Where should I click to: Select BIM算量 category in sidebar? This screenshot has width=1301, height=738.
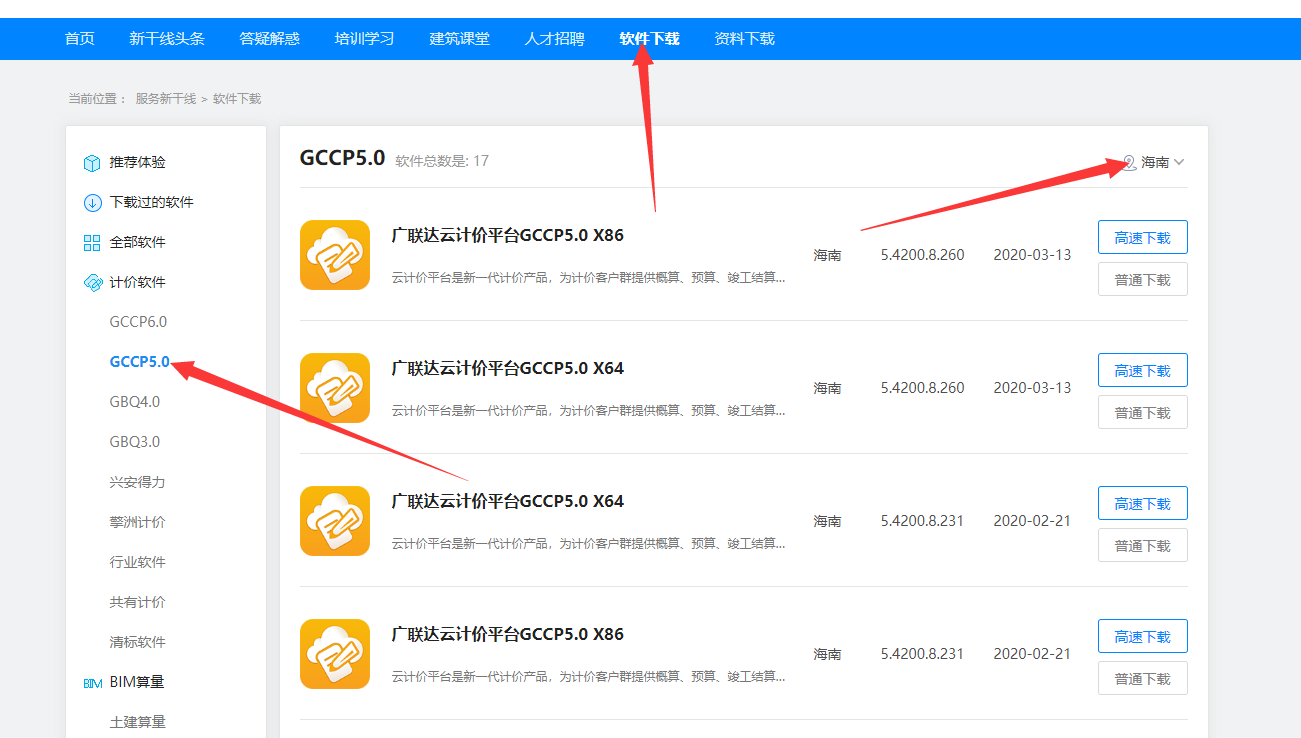137,682
